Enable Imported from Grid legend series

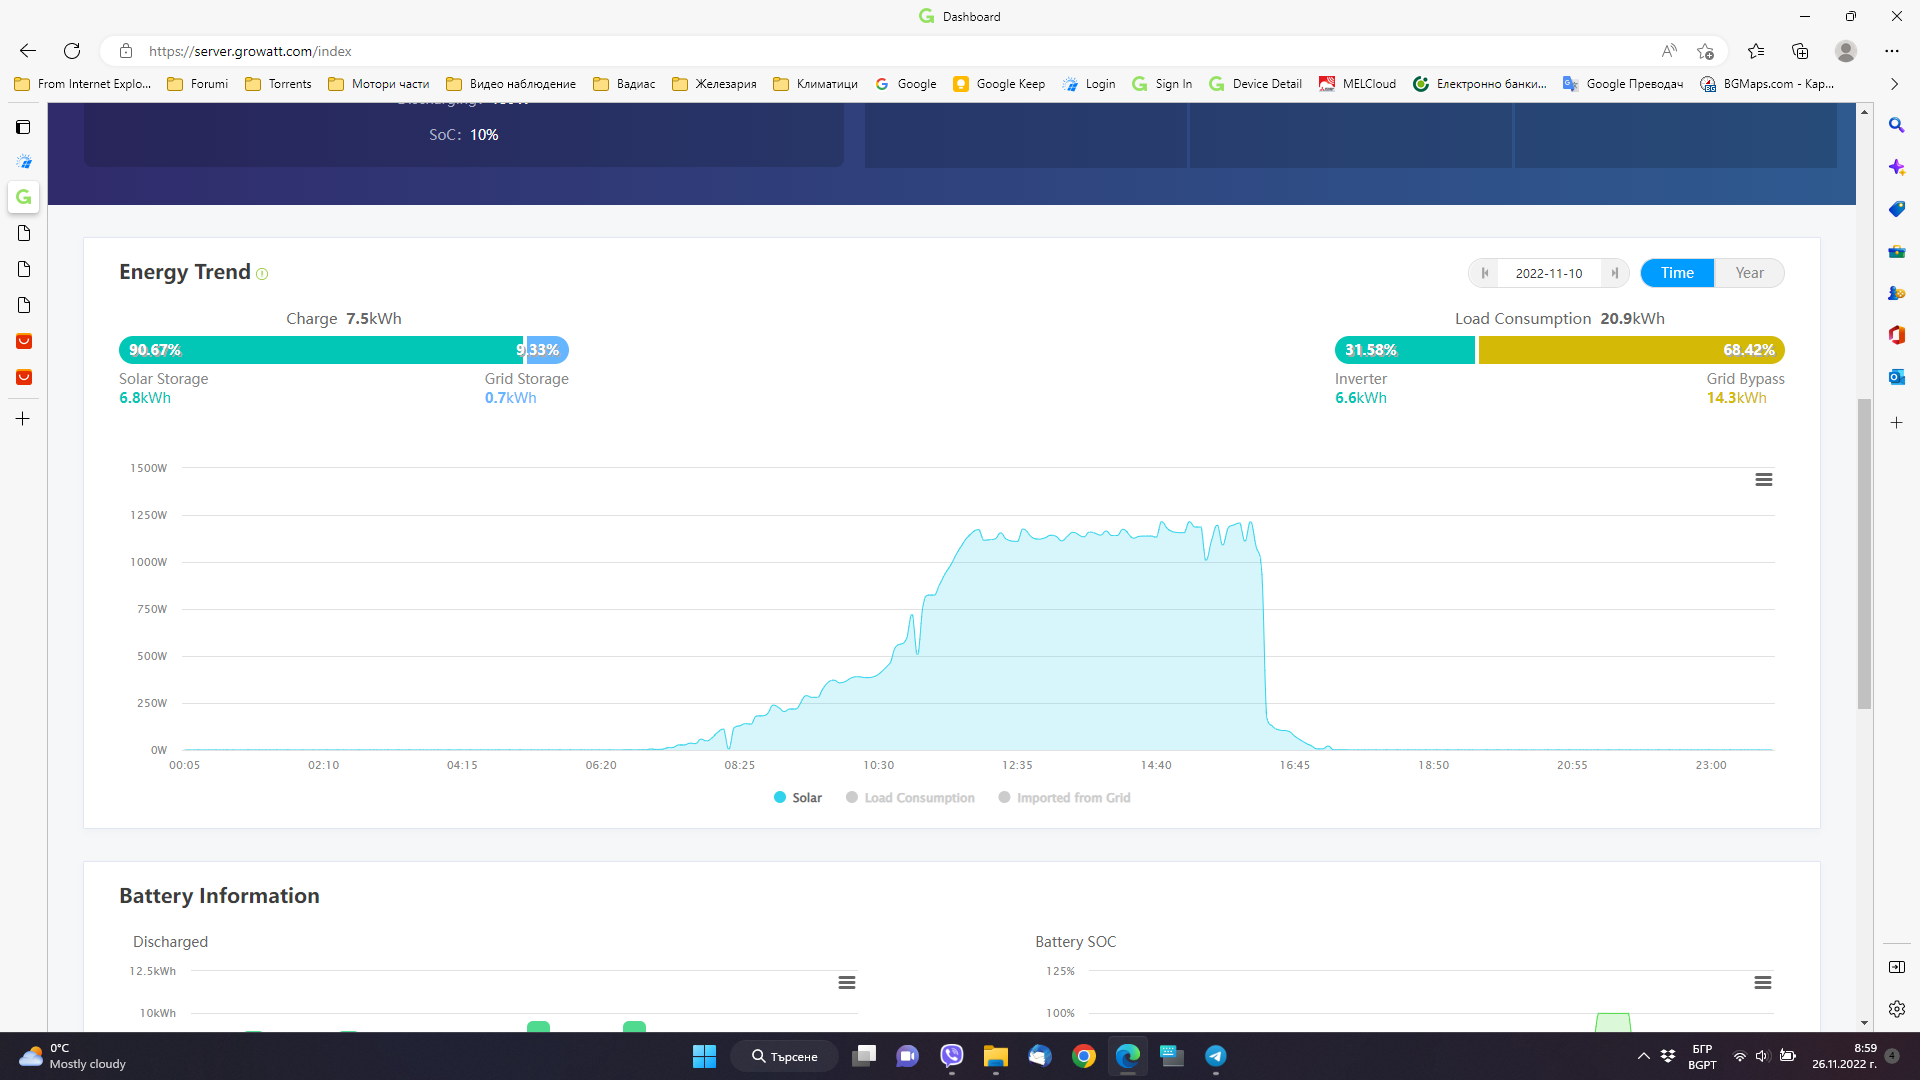[x=1064, y=798]
